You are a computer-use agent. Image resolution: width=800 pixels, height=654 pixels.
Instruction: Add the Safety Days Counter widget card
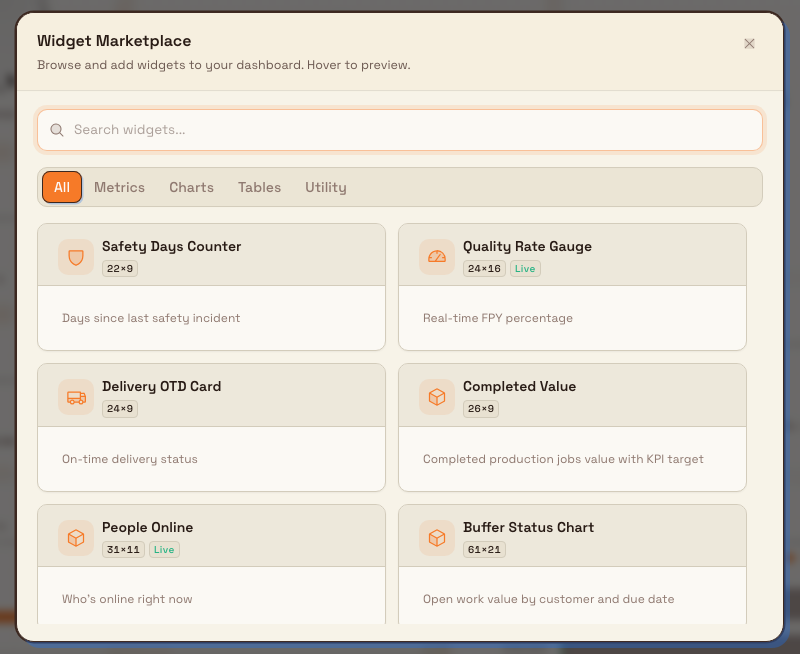211,287
